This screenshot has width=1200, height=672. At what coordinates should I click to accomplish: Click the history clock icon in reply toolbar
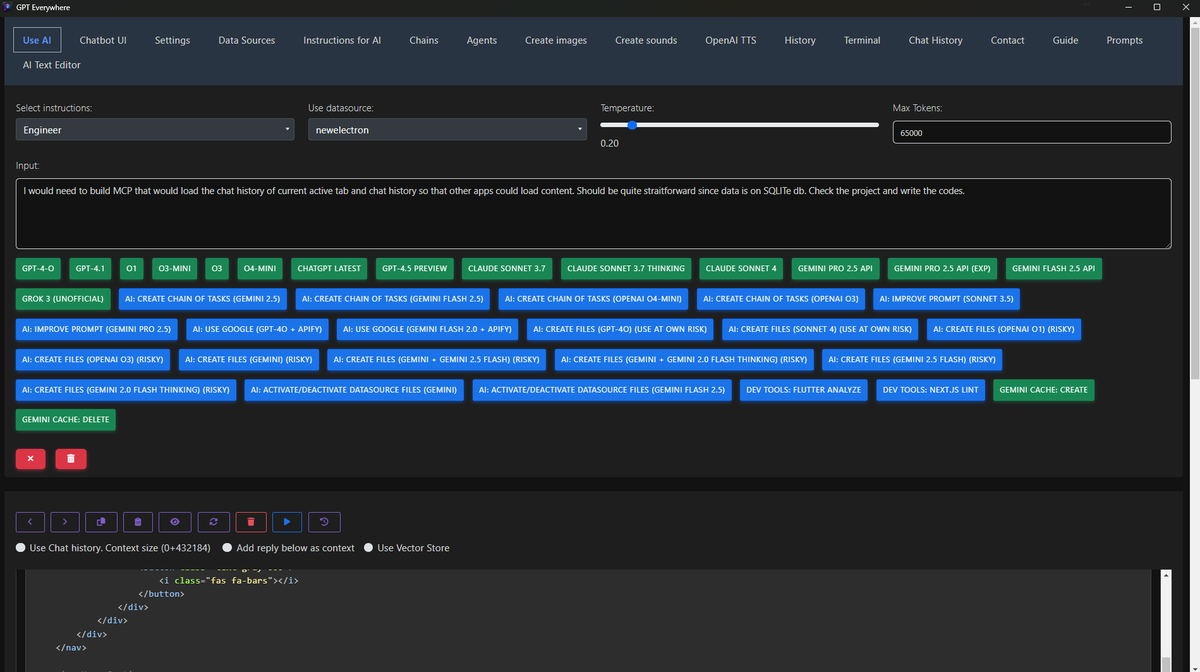(324, 521)
